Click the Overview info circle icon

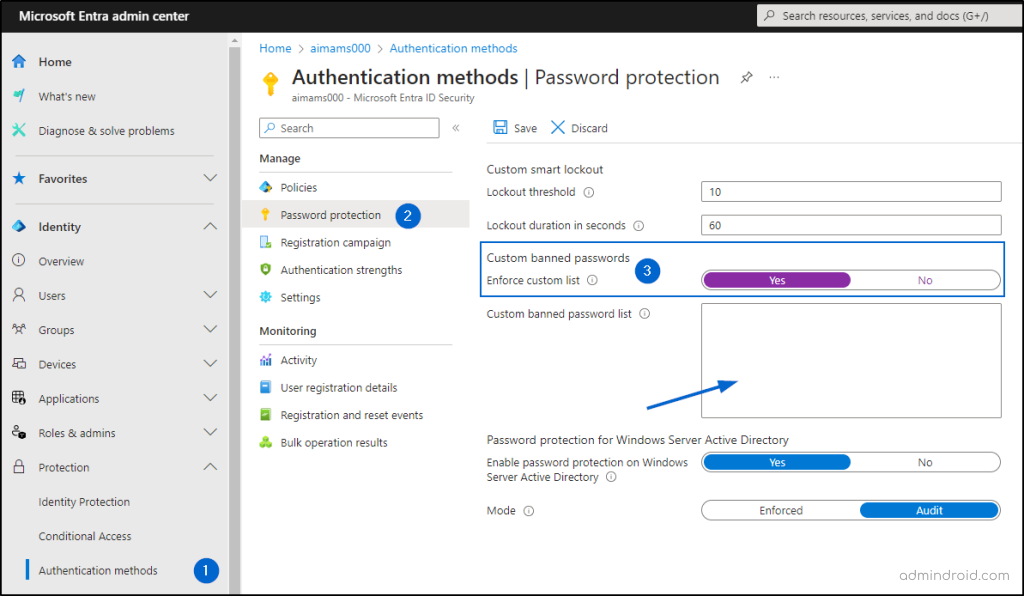click(x=19, y=260)
